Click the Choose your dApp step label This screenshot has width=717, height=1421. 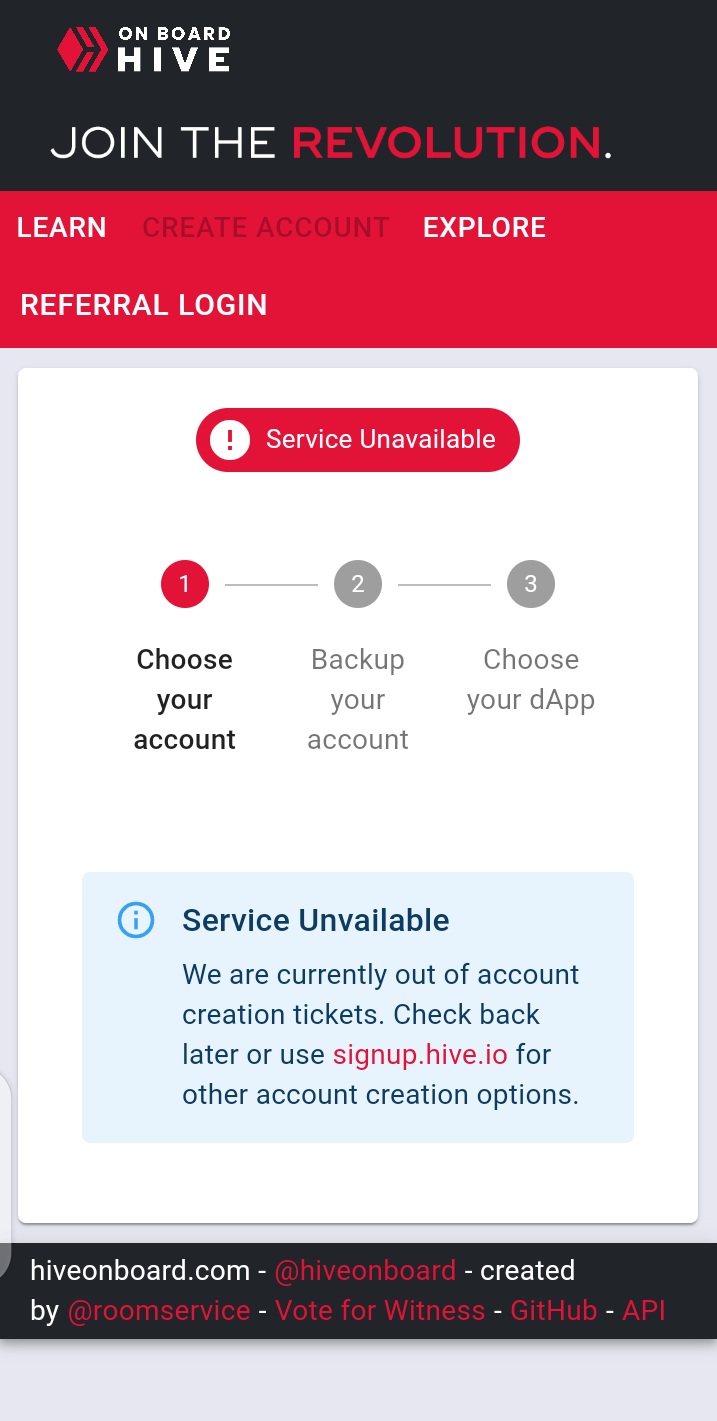(531, 679)
